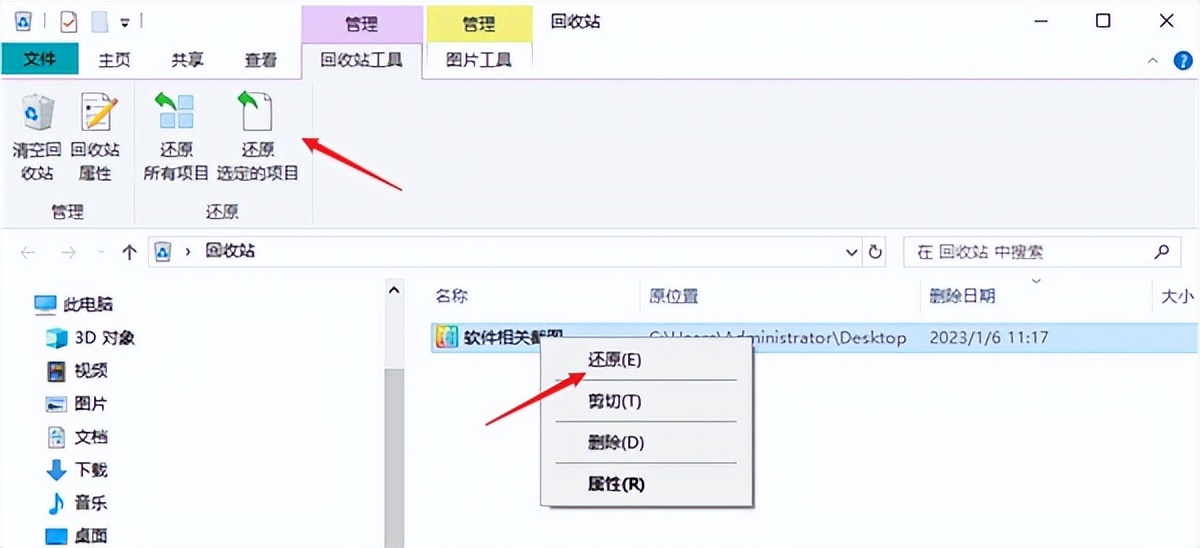1200x548 pixels.
Task: Switch to the 主页 tab
Action: 114,60
